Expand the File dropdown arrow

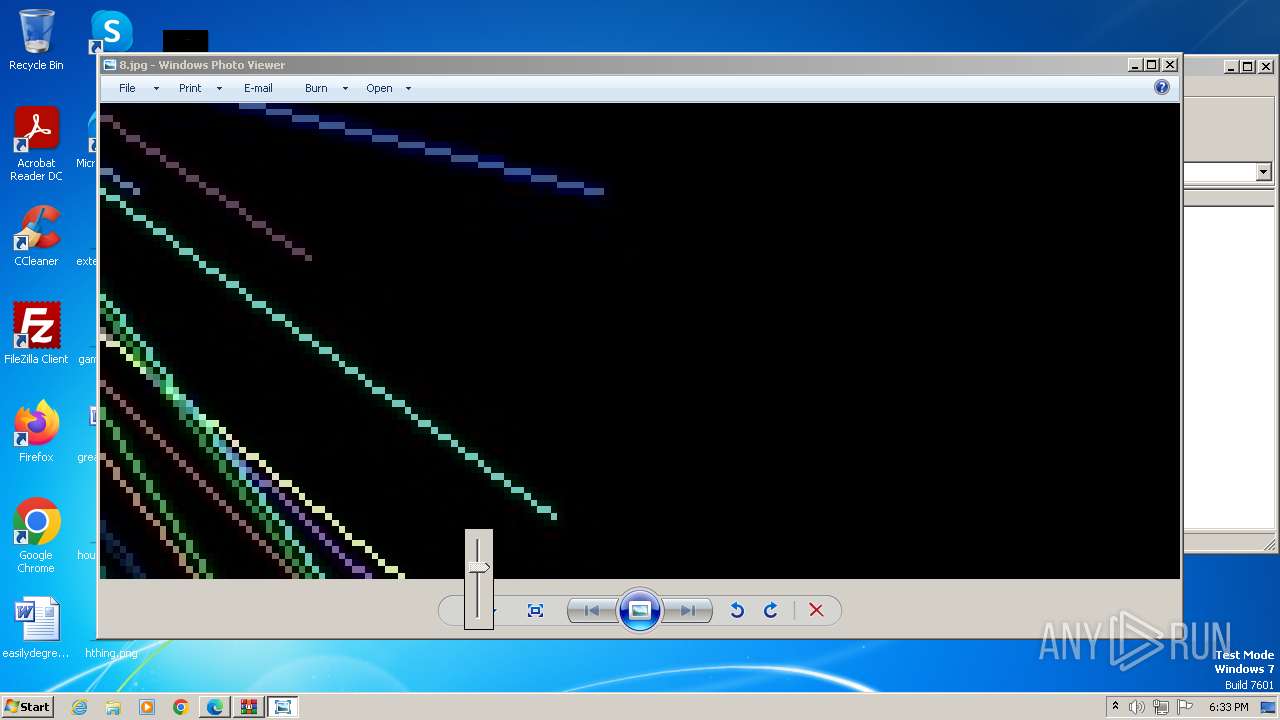(x=156, y=88)
